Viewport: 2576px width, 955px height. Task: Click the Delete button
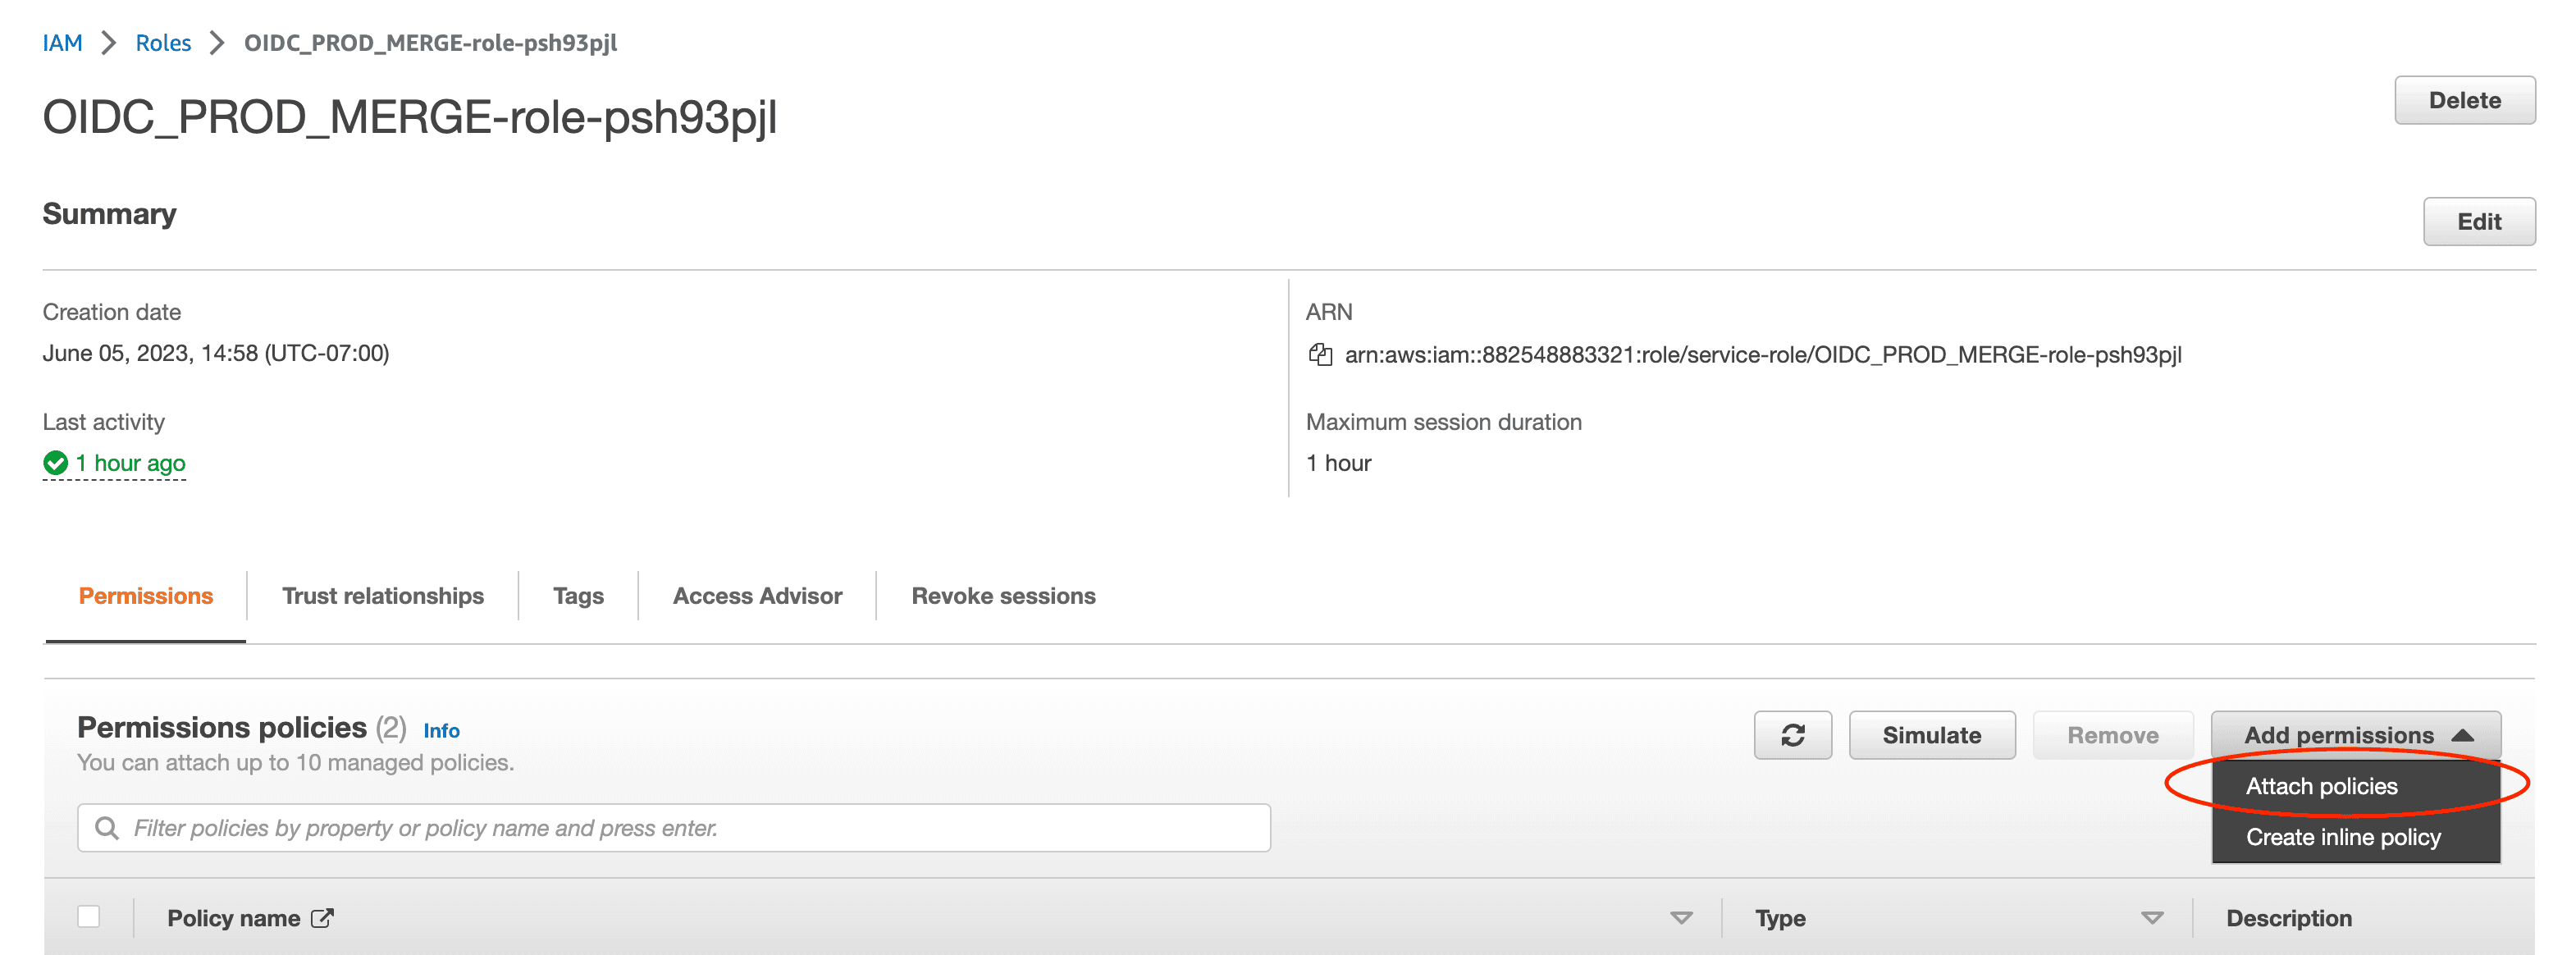click(2464, 100)
